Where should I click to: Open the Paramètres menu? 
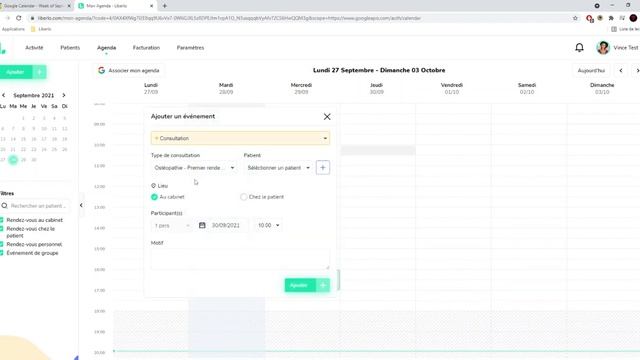tap(190, 48)
